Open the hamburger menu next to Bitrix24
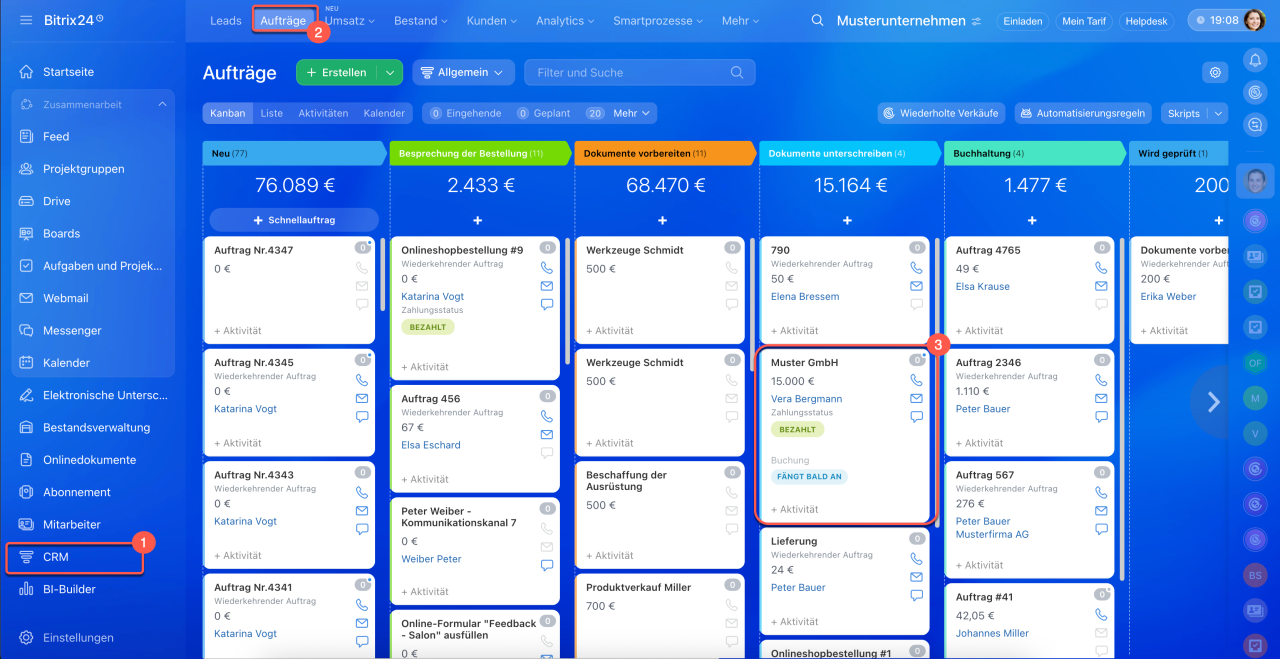Viewport: 1280px width, 659px height. (26, 20)
